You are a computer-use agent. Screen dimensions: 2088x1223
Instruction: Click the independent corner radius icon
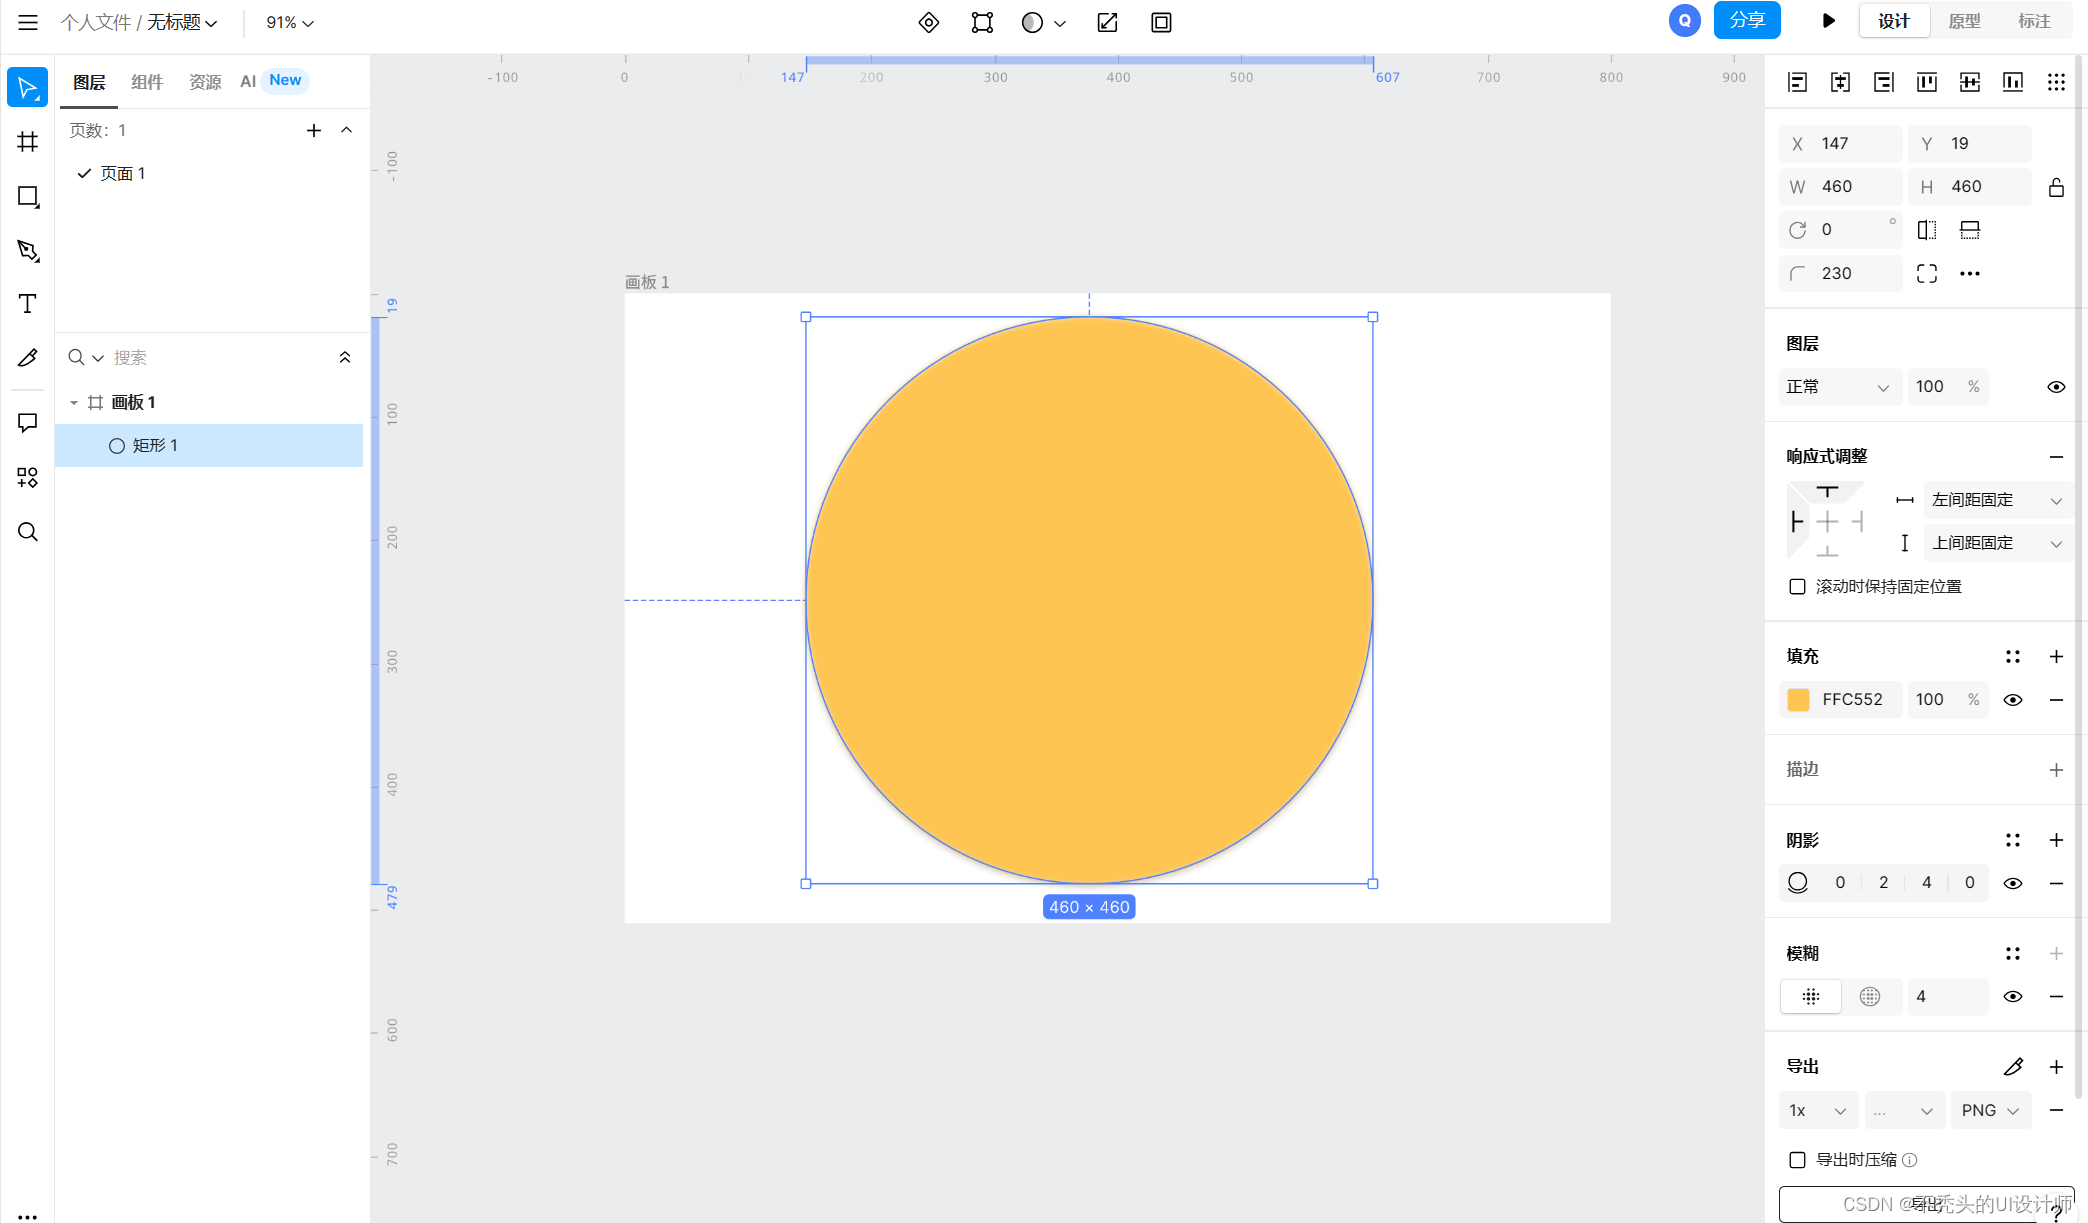click(1927, 273)
